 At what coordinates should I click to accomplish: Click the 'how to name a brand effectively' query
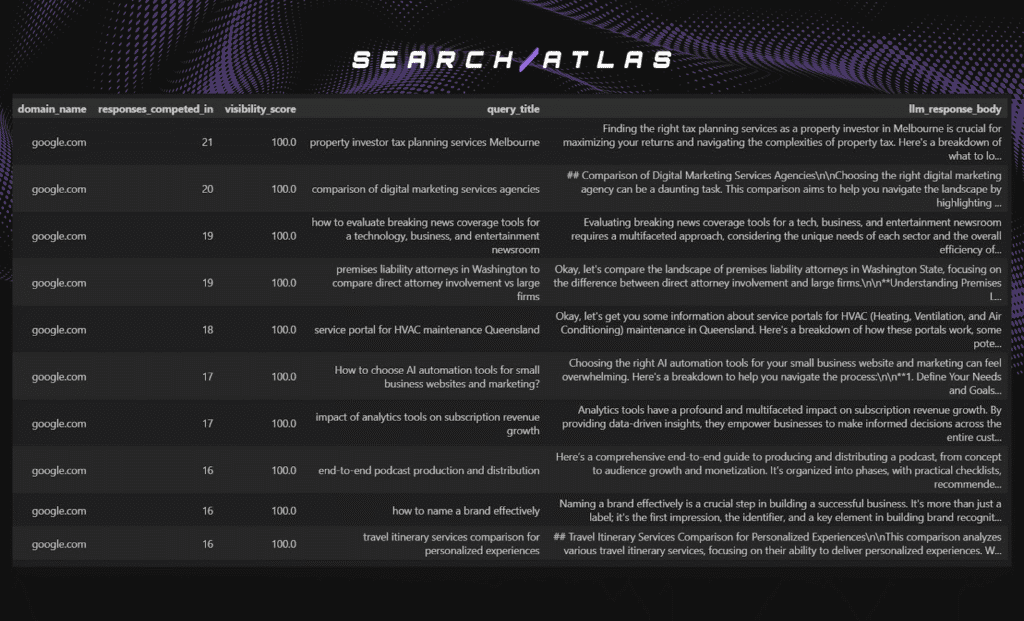465,511
